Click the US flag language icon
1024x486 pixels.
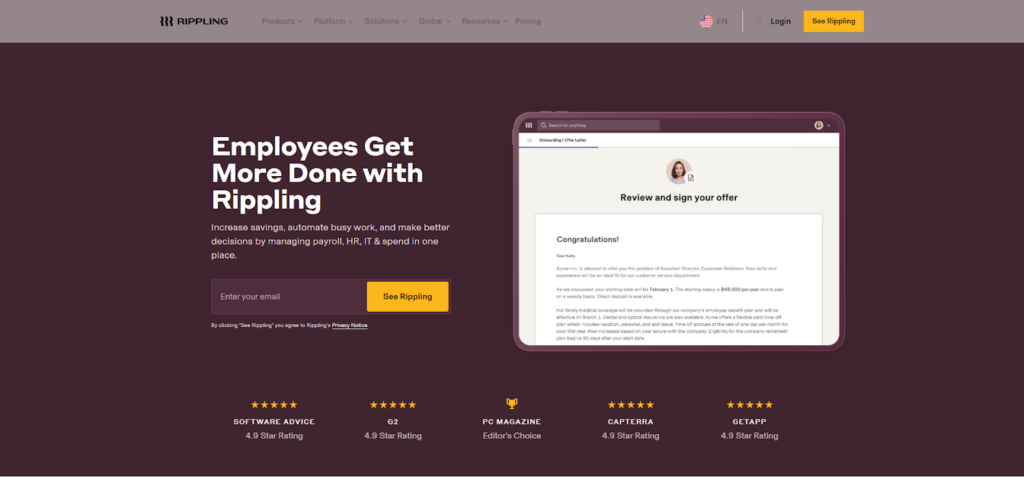tap(706, 21)
